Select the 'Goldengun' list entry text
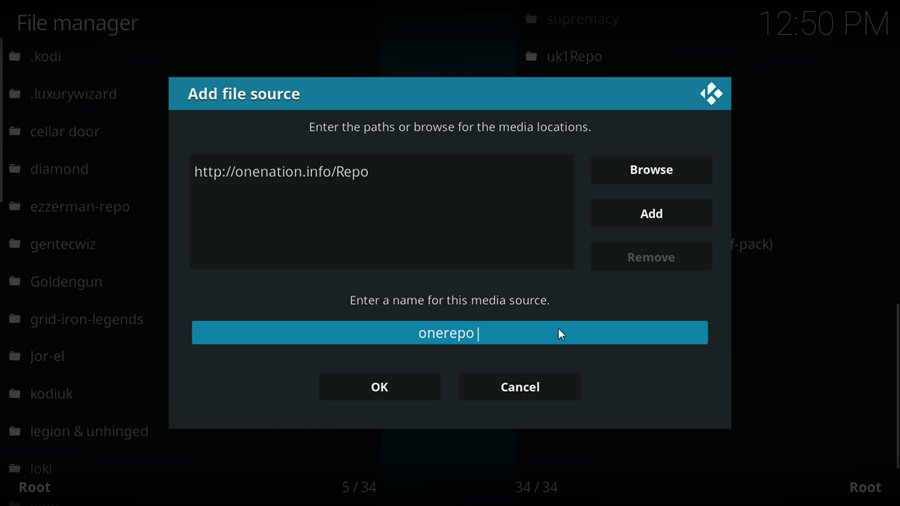Screen dimensions: 900x506 66,282
